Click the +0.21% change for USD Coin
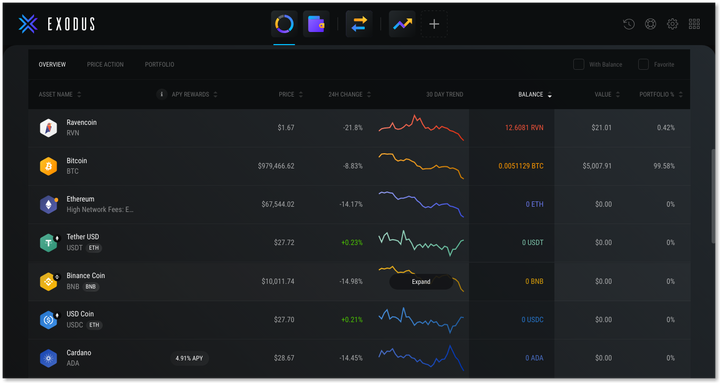 [352, 320]
